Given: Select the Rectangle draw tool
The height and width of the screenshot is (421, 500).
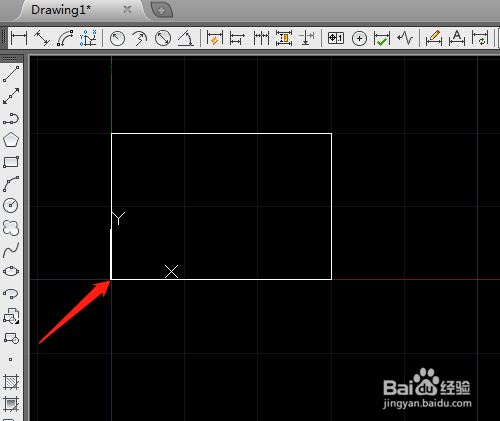Looking at the screenshot, I should [11, 162].
